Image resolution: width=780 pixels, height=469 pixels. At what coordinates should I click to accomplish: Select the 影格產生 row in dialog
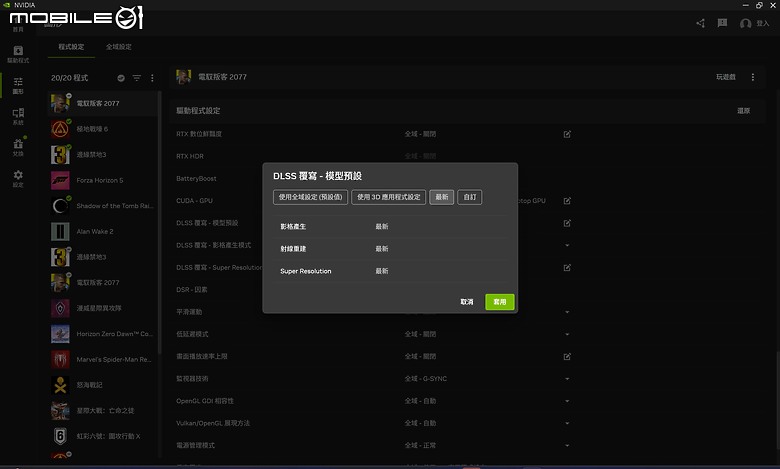point(390,226)
